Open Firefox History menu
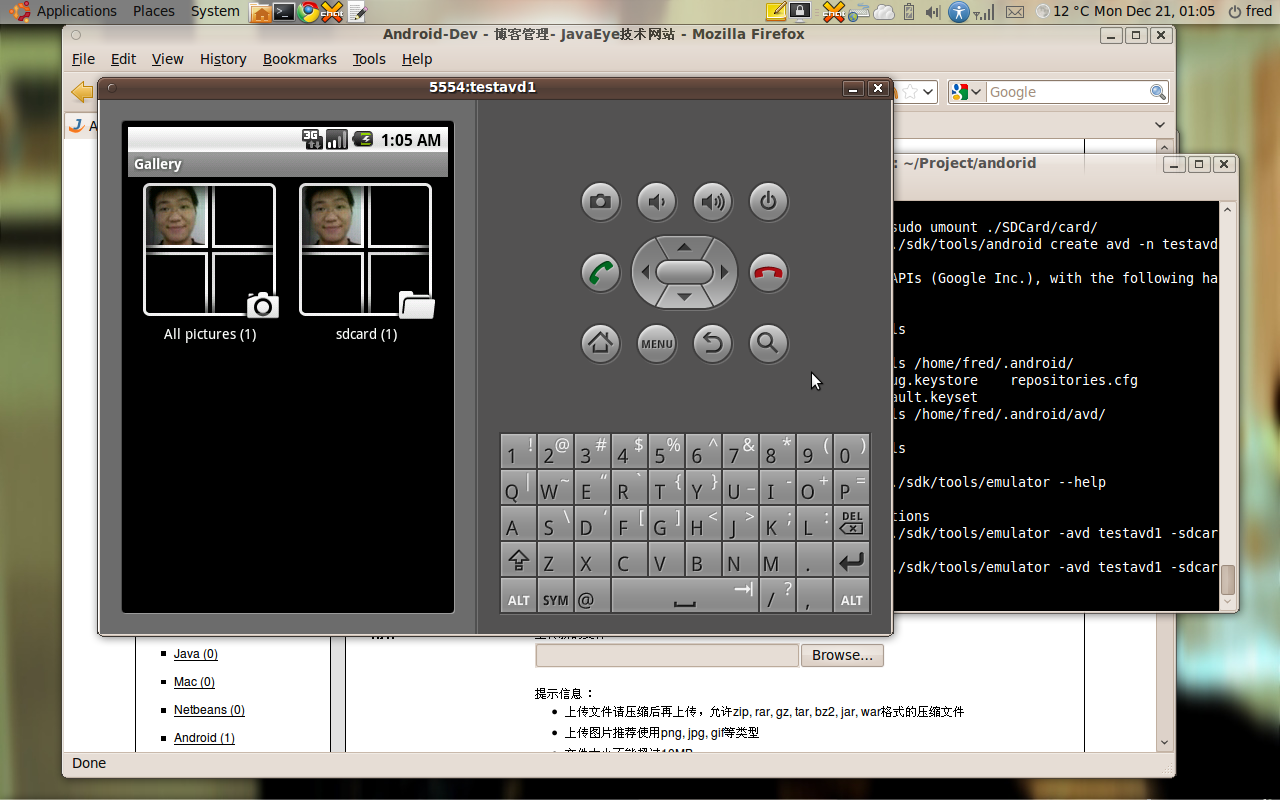Screen dimensions: 1280x800 223,59
